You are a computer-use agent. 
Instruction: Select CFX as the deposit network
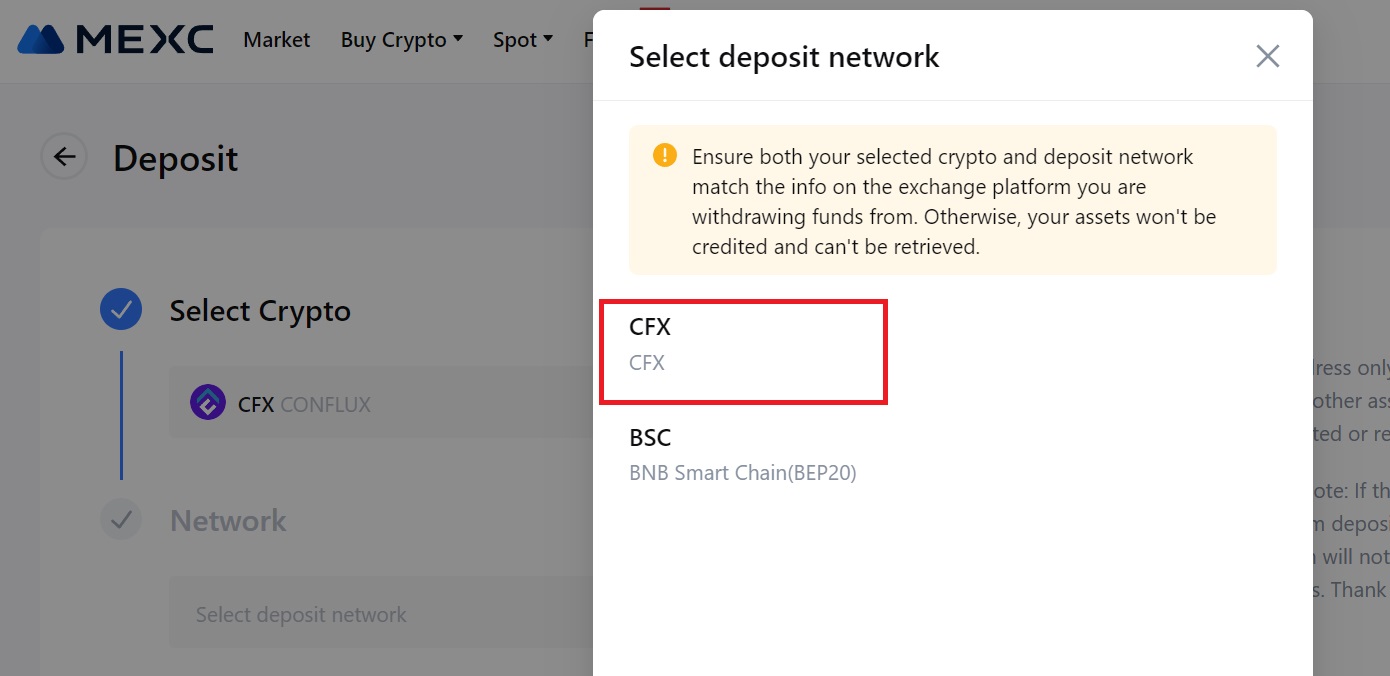pos(744,343)
